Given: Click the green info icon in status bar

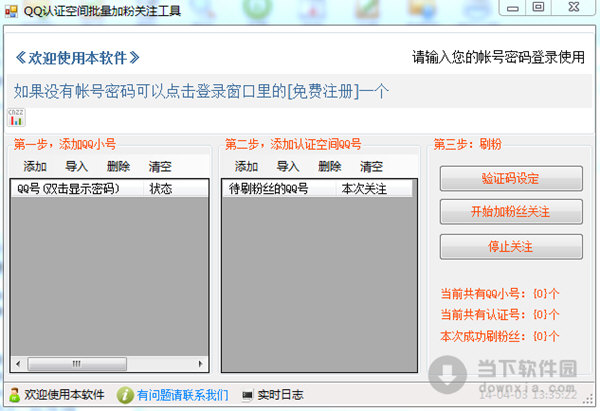Looking at the screenshot, I should point(125,395).
